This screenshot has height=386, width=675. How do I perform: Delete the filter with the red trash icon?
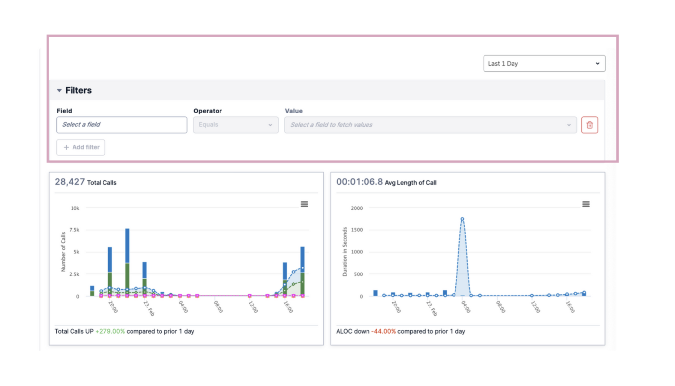click(x=589, y=125)
